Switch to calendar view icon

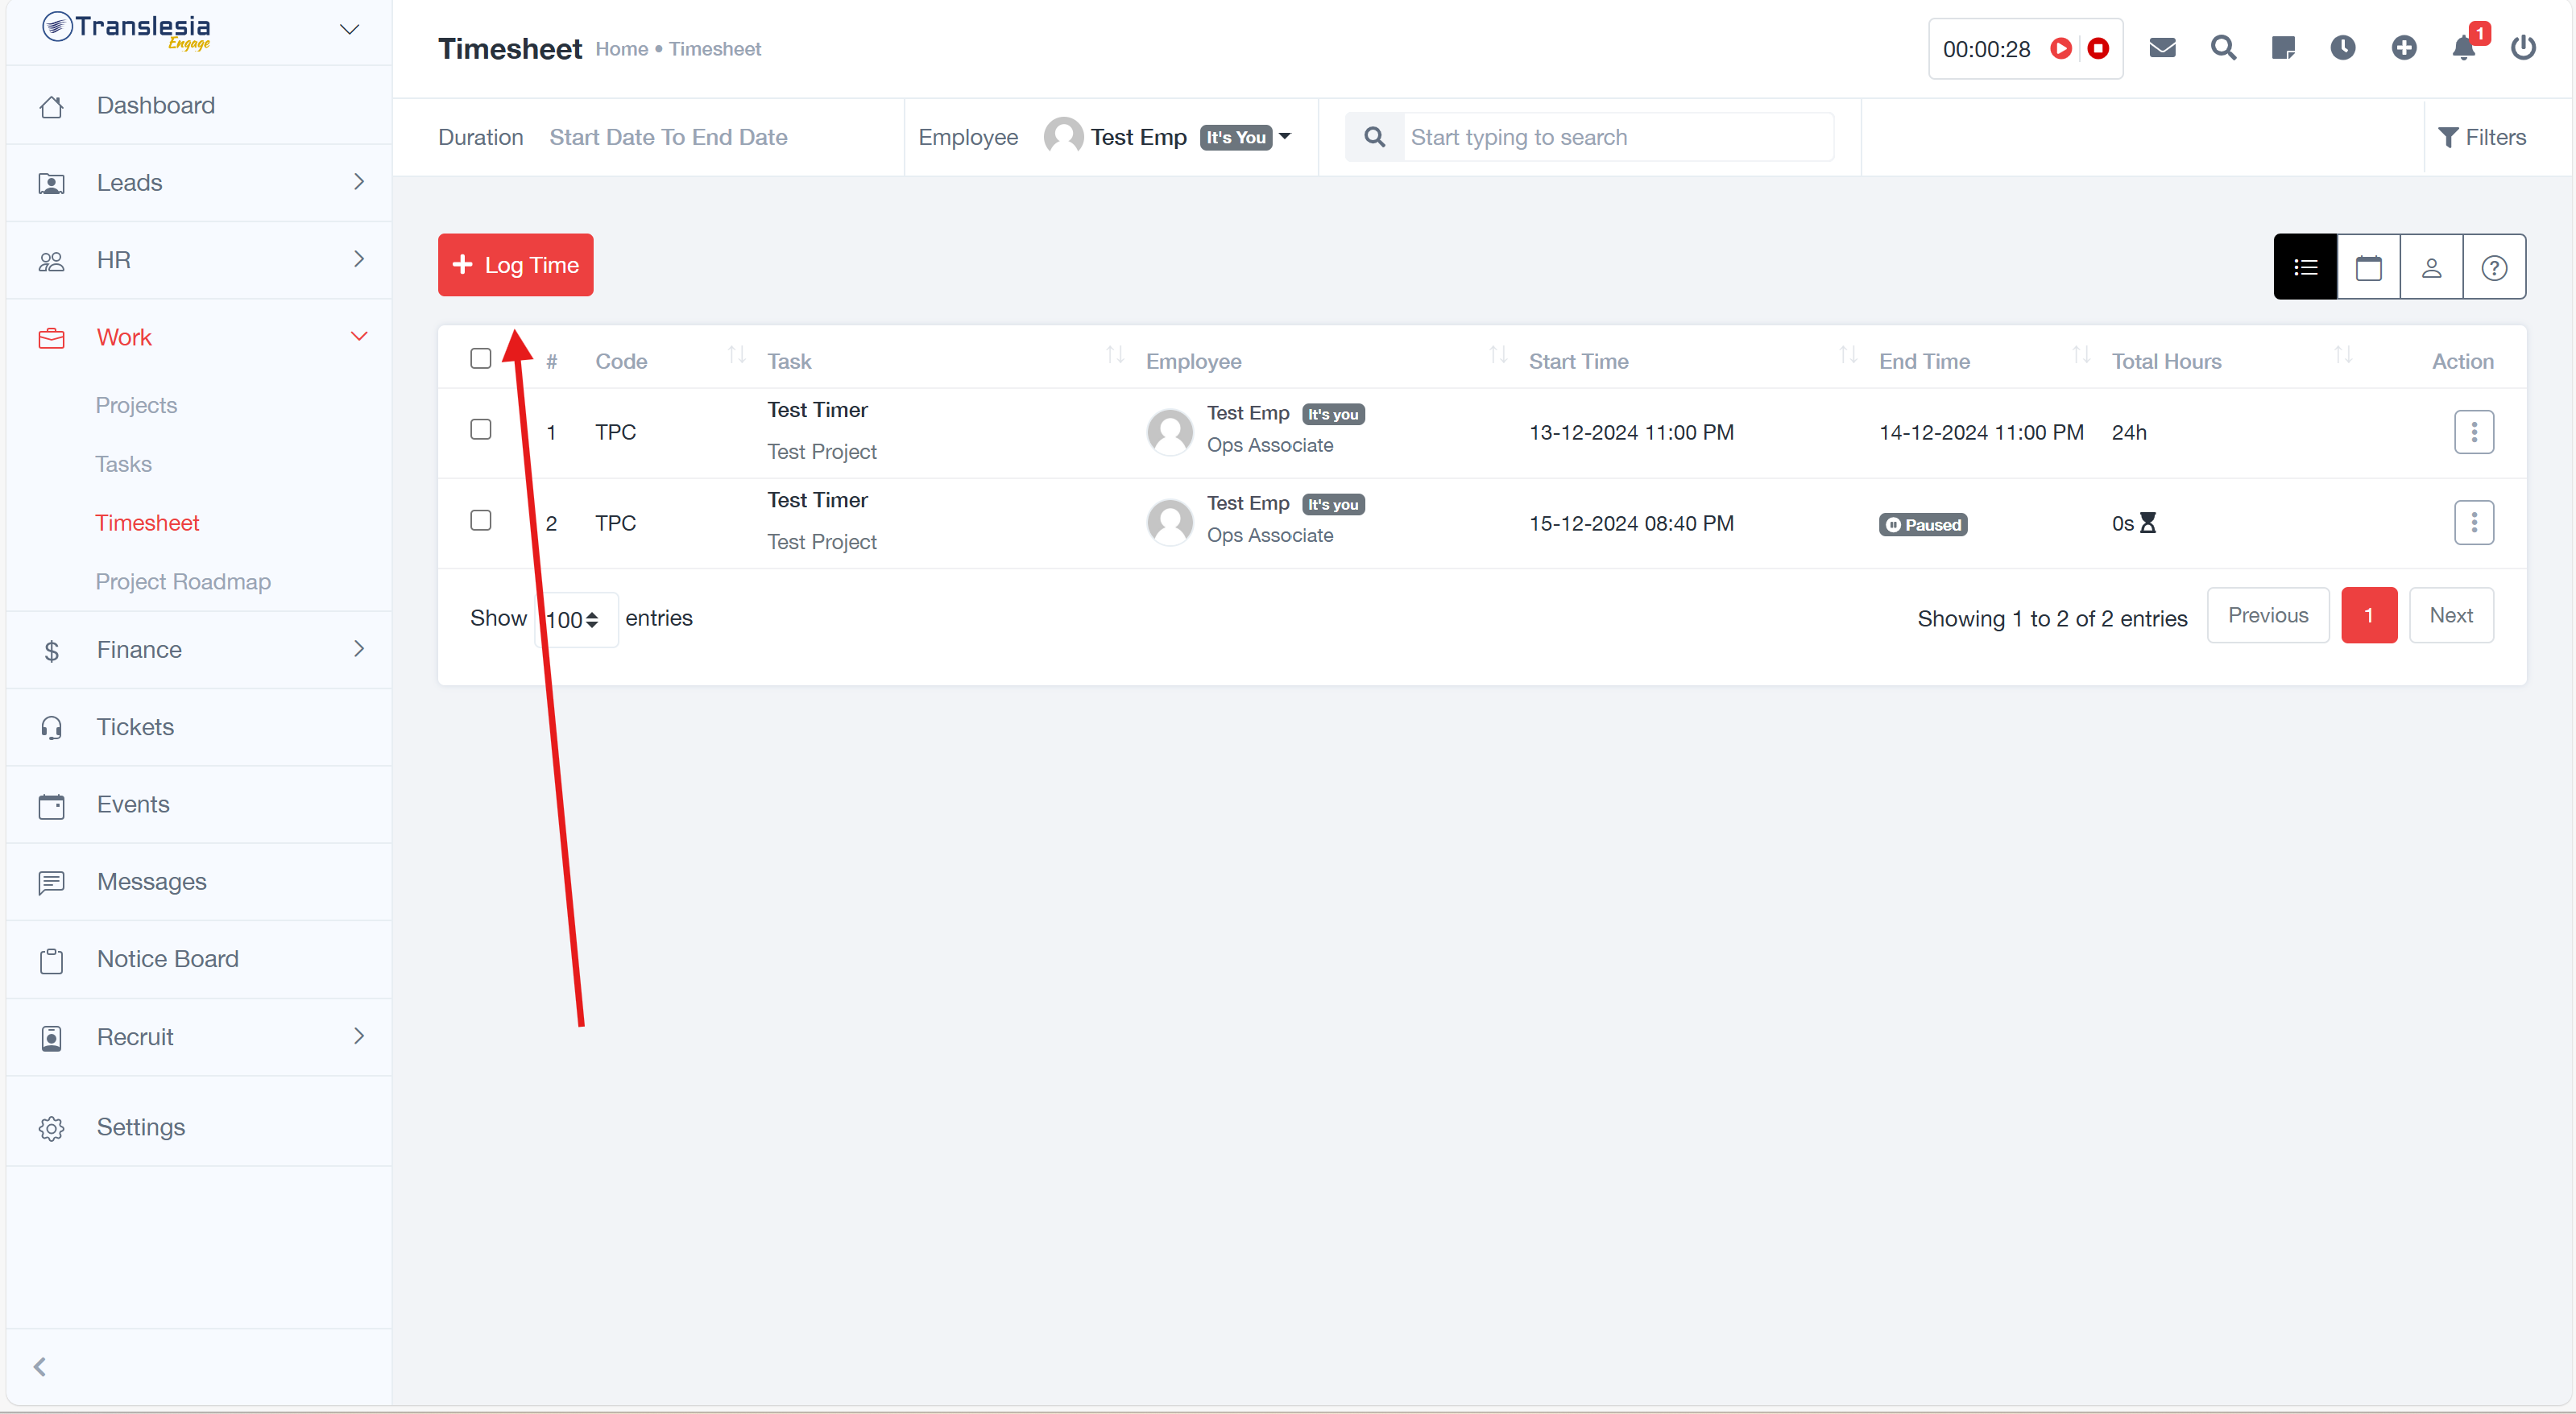click(2368, 267)
